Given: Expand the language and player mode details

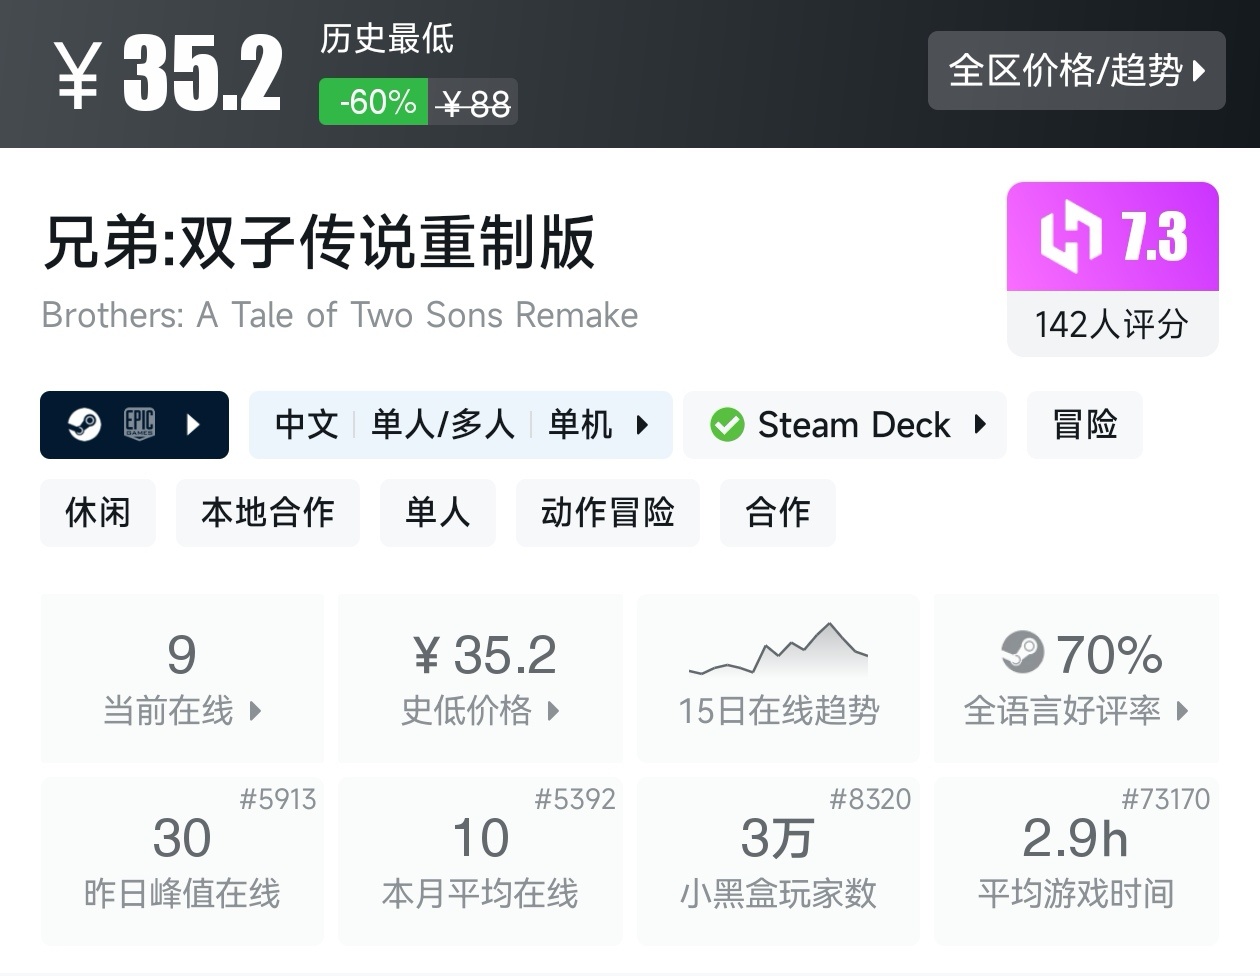Looking at the screenshot, I should pyautogui.click(x=642, y=425).
